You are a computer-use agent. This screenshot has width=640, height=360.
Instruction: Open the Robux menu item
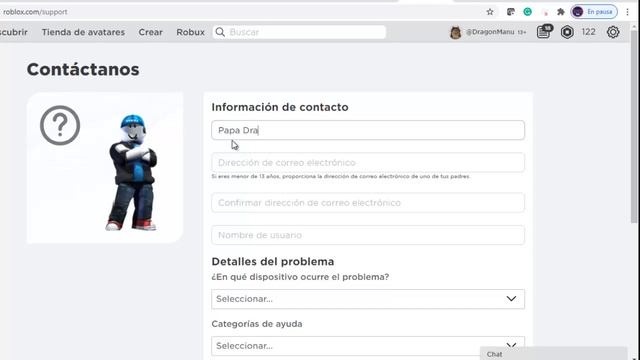point(190,32)
